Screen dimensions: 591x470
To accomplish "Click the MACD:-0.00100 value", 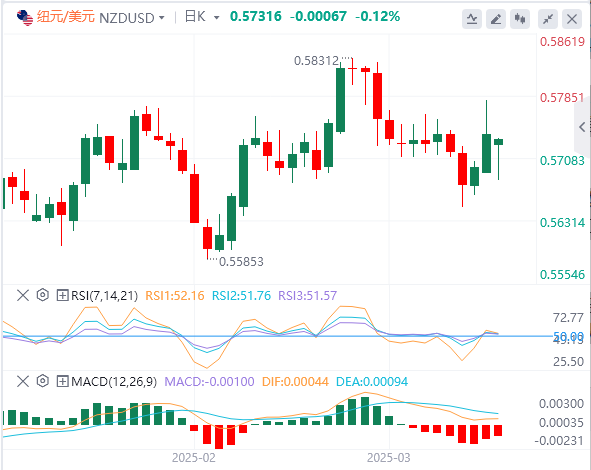I will click(210, 381).
